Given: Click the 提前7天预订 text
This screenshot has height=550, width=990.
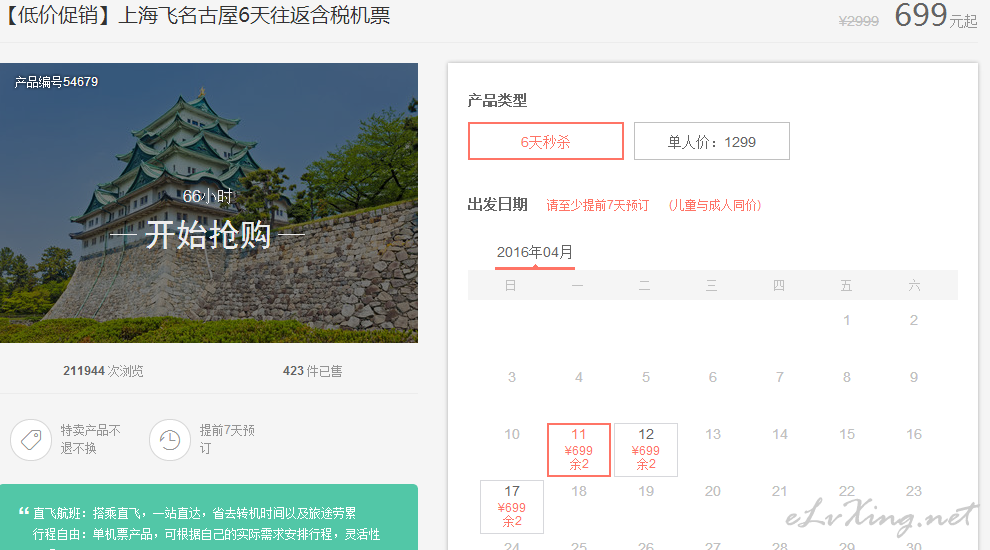Looking at the screenshot, I should (x=227, y=439).
